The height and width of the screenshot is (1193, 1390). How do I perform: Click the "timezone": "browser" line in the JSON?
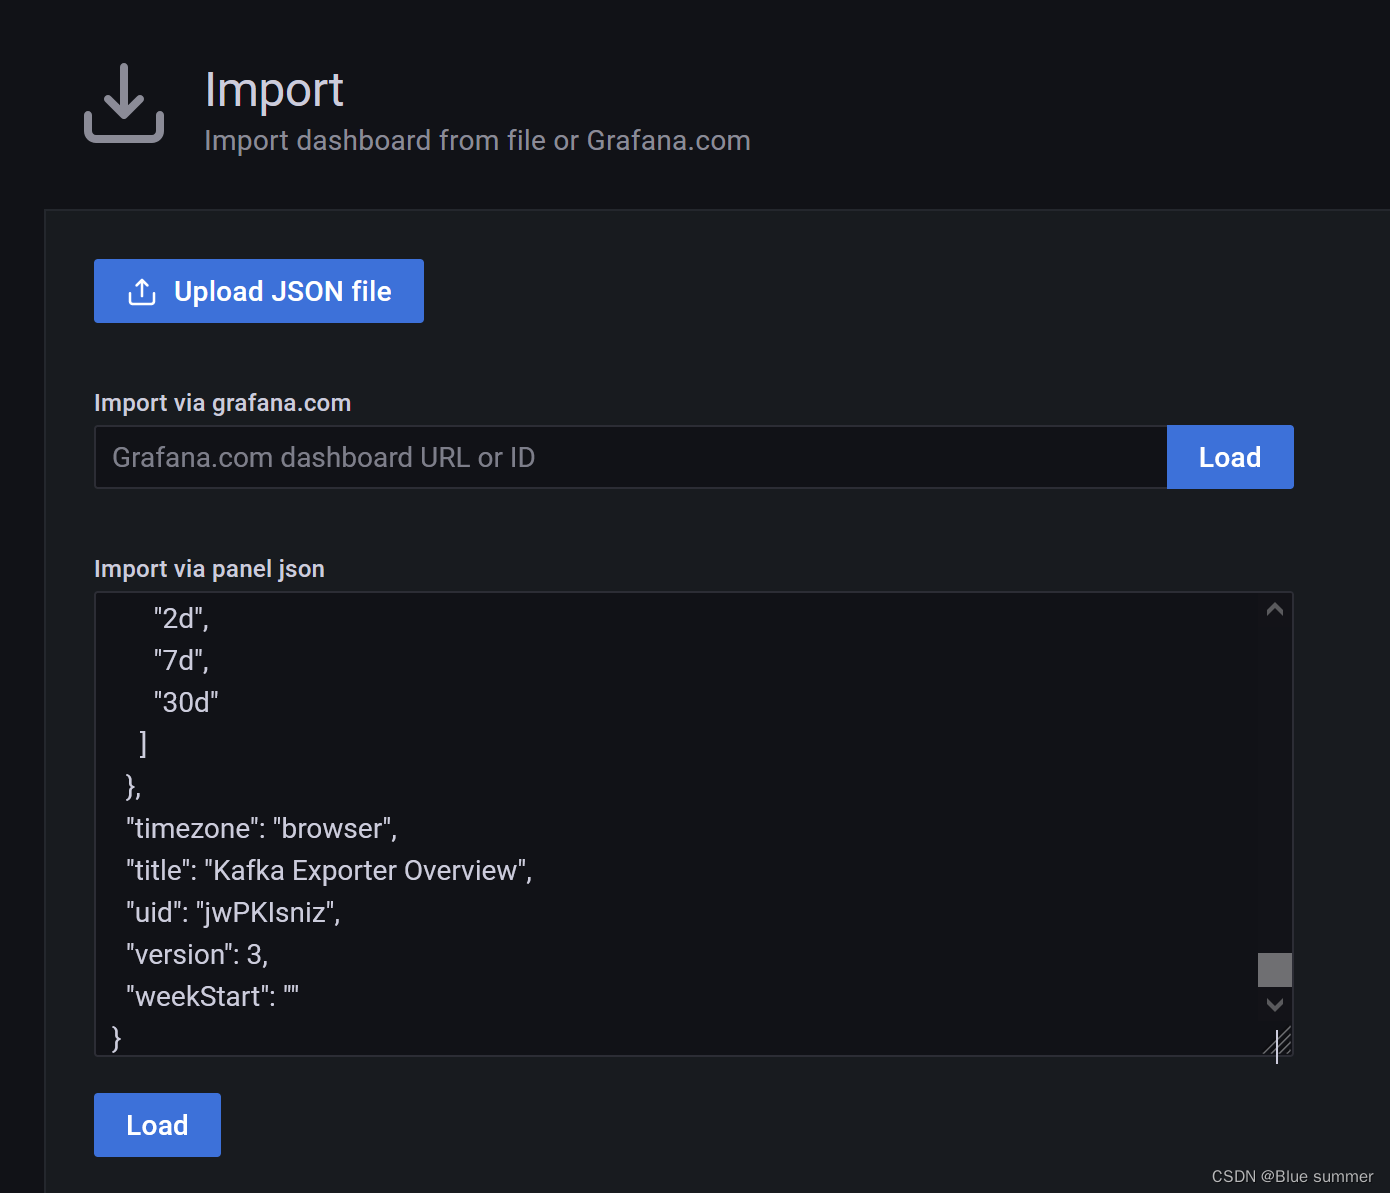pyautogui.click(x=261, y=829)
